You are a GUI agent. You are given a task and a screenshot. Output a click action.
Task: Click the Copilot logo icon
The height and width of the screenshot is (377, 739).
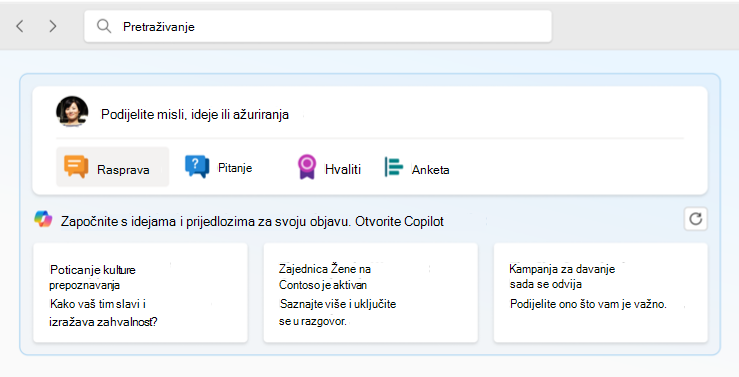[43, 219]
